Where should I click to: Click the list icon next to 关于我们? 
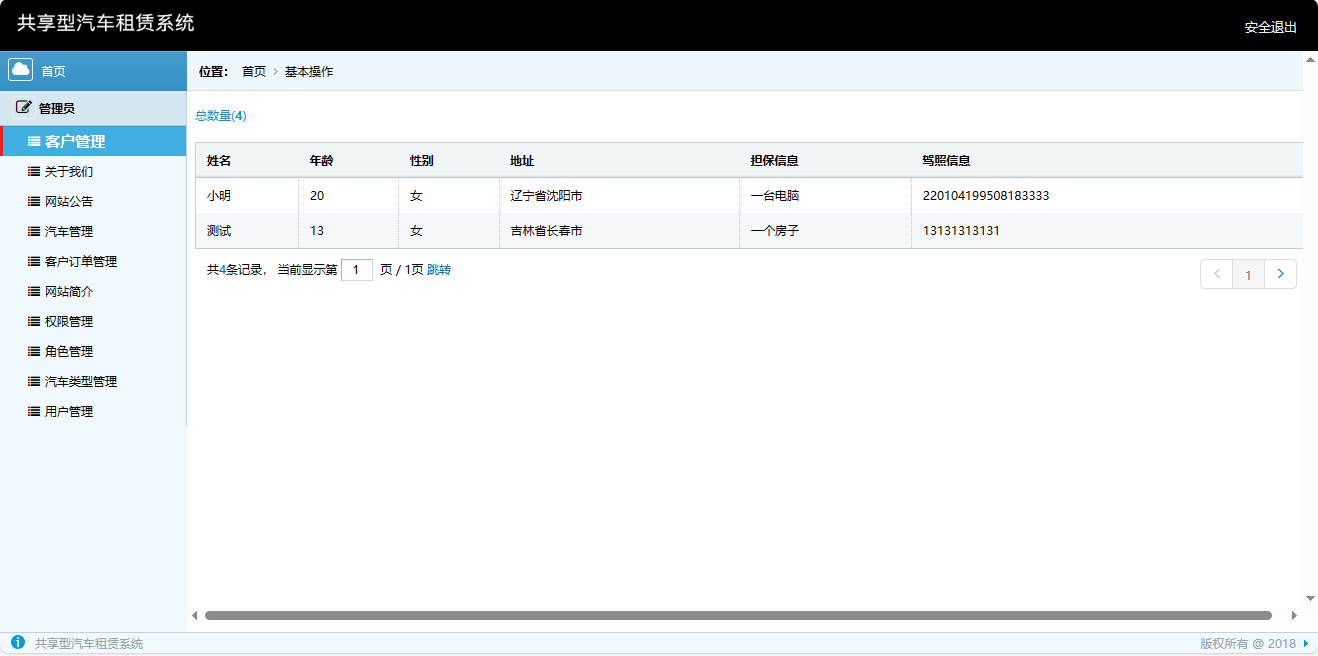[x=34, y=171]
